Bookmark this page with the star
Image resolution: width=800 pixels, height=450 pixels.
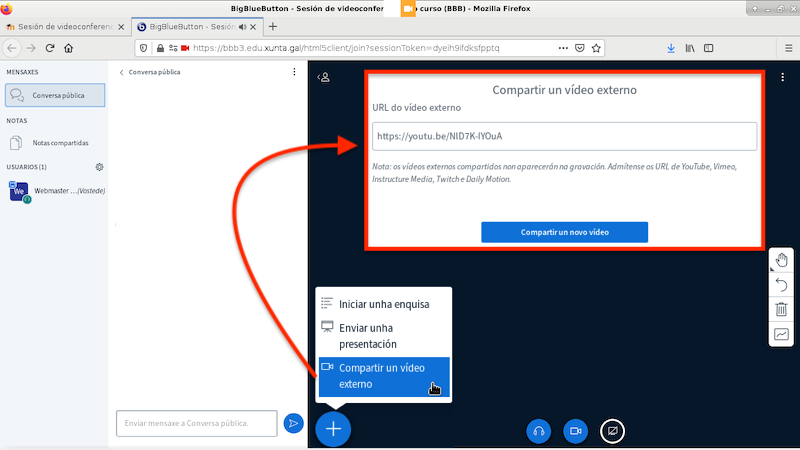[x=596, y=48]
